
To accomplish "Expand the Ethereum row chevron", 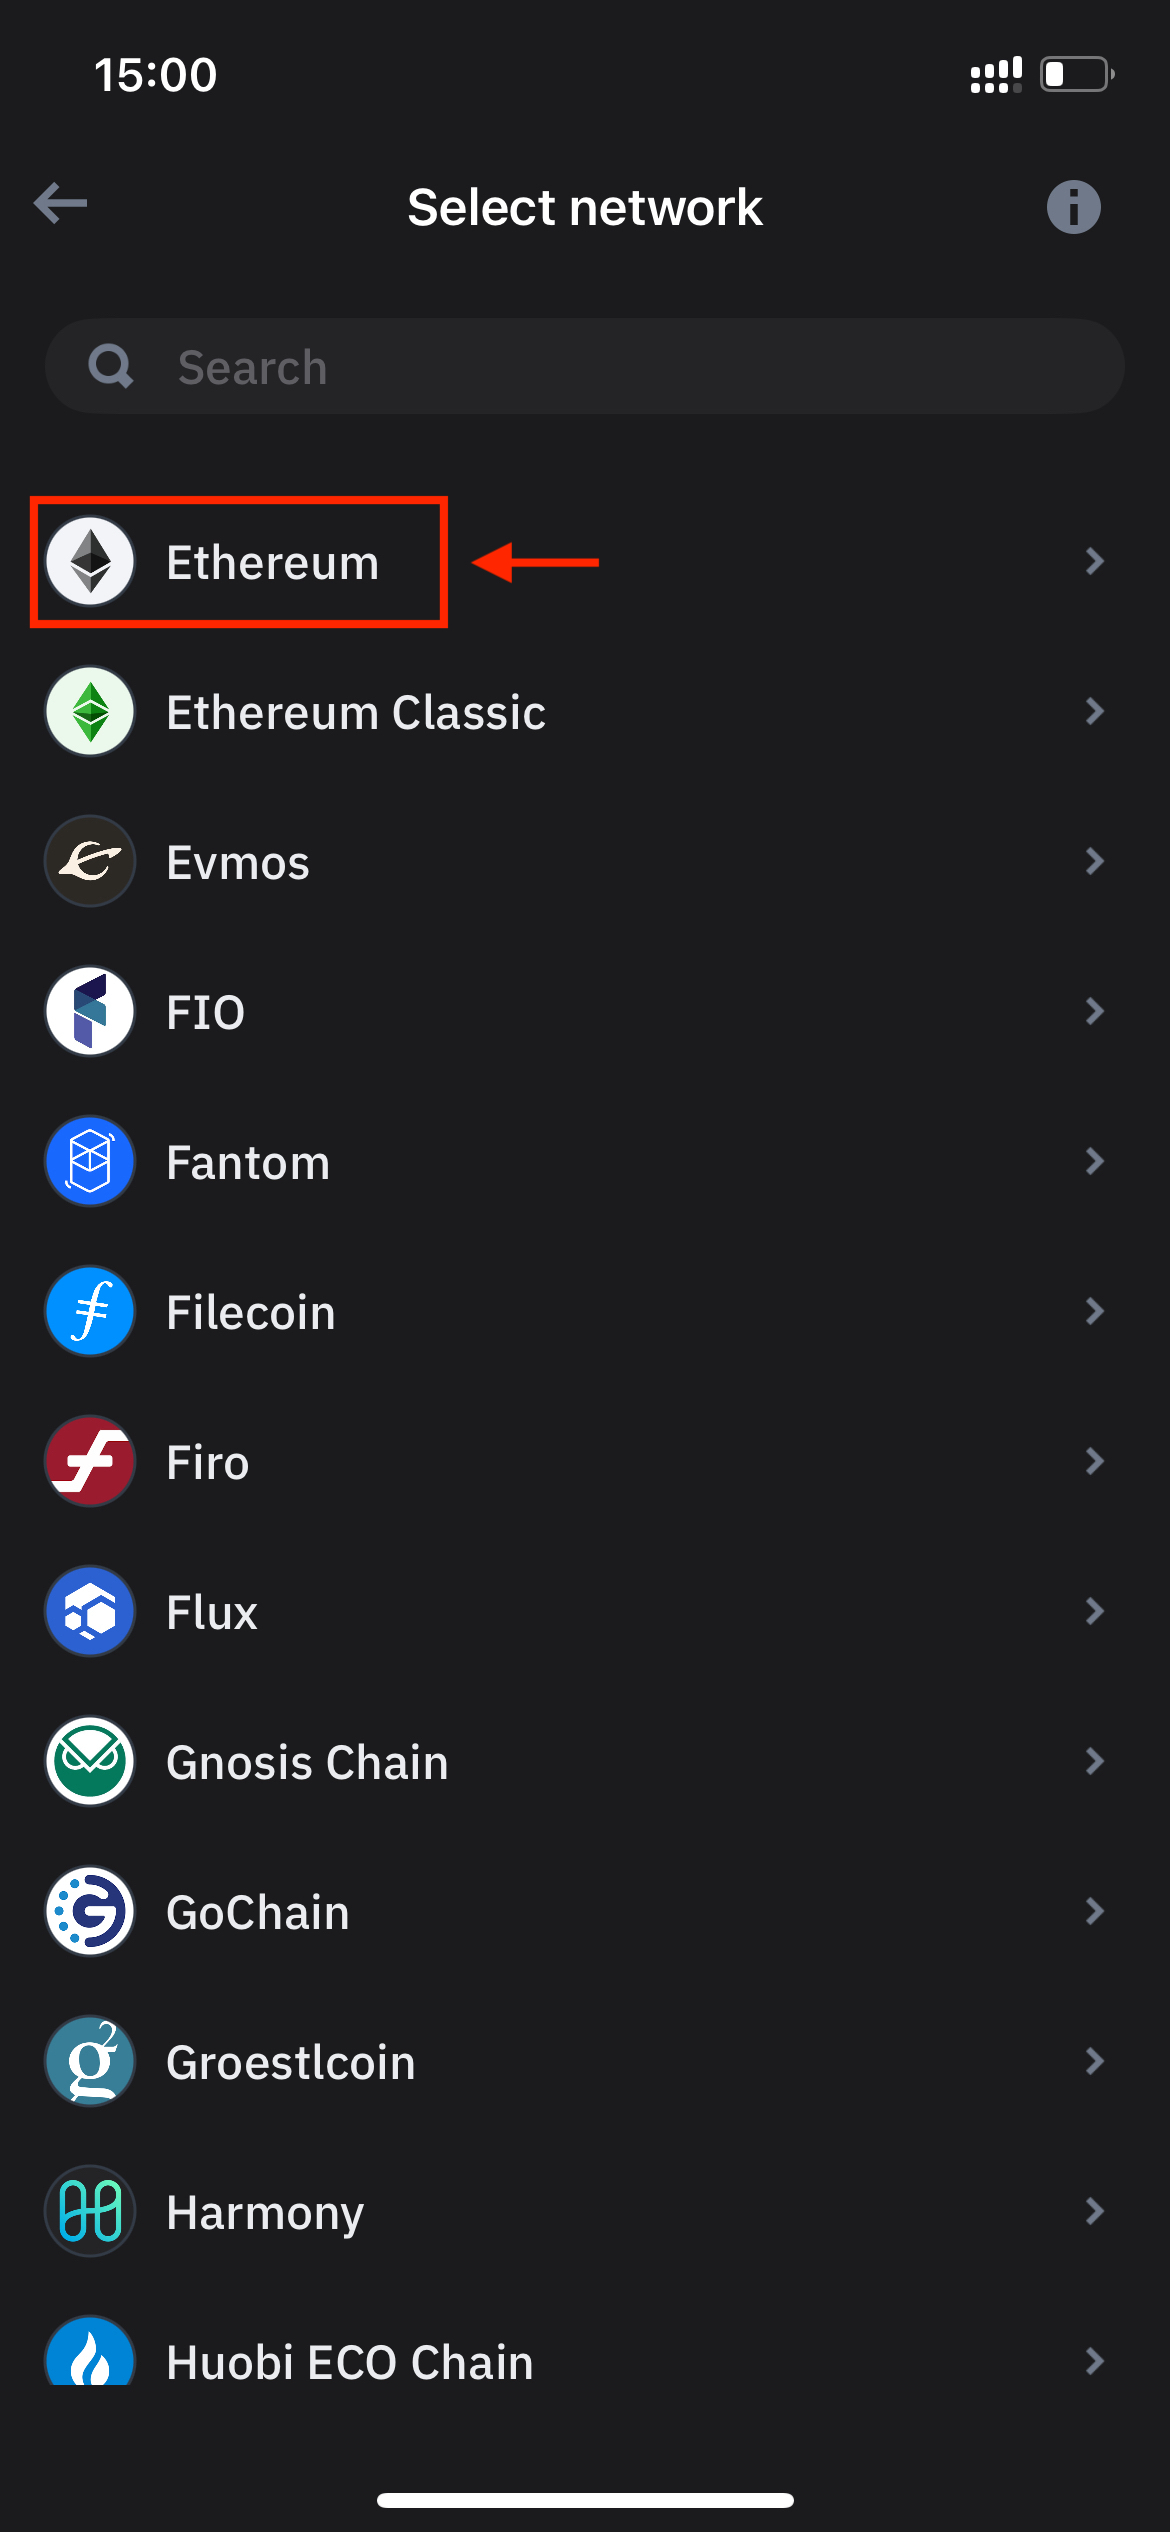I will (x=1095, y=562).
